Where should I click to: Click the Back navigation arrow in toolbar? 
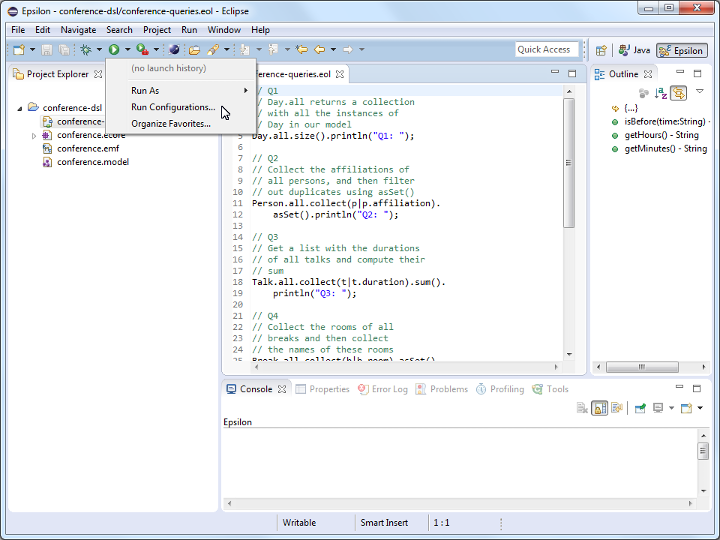coord(320,49)
